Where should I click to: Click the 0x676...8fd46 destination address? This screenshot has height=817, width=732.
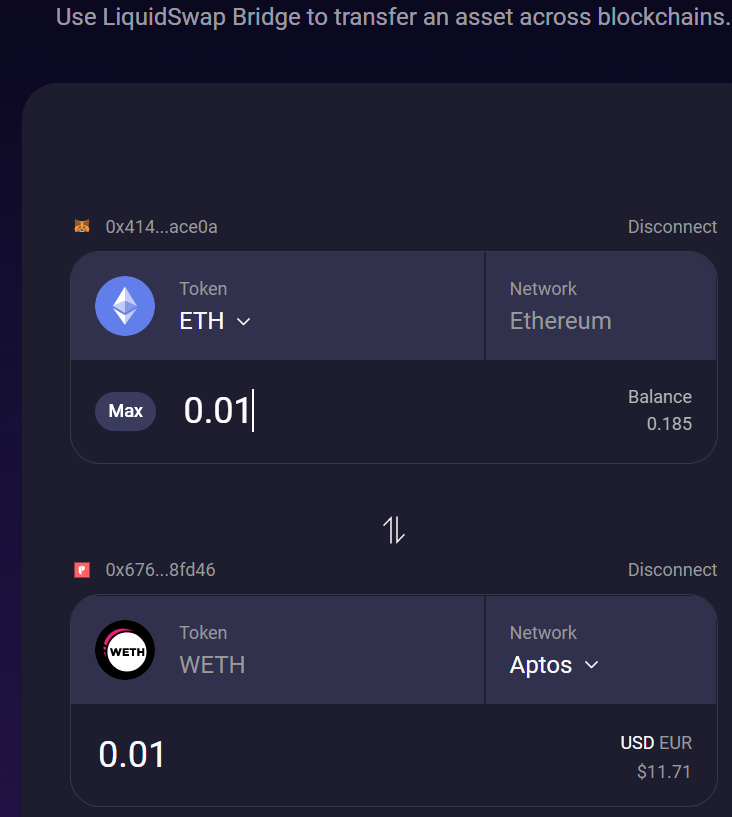(160, 570)
